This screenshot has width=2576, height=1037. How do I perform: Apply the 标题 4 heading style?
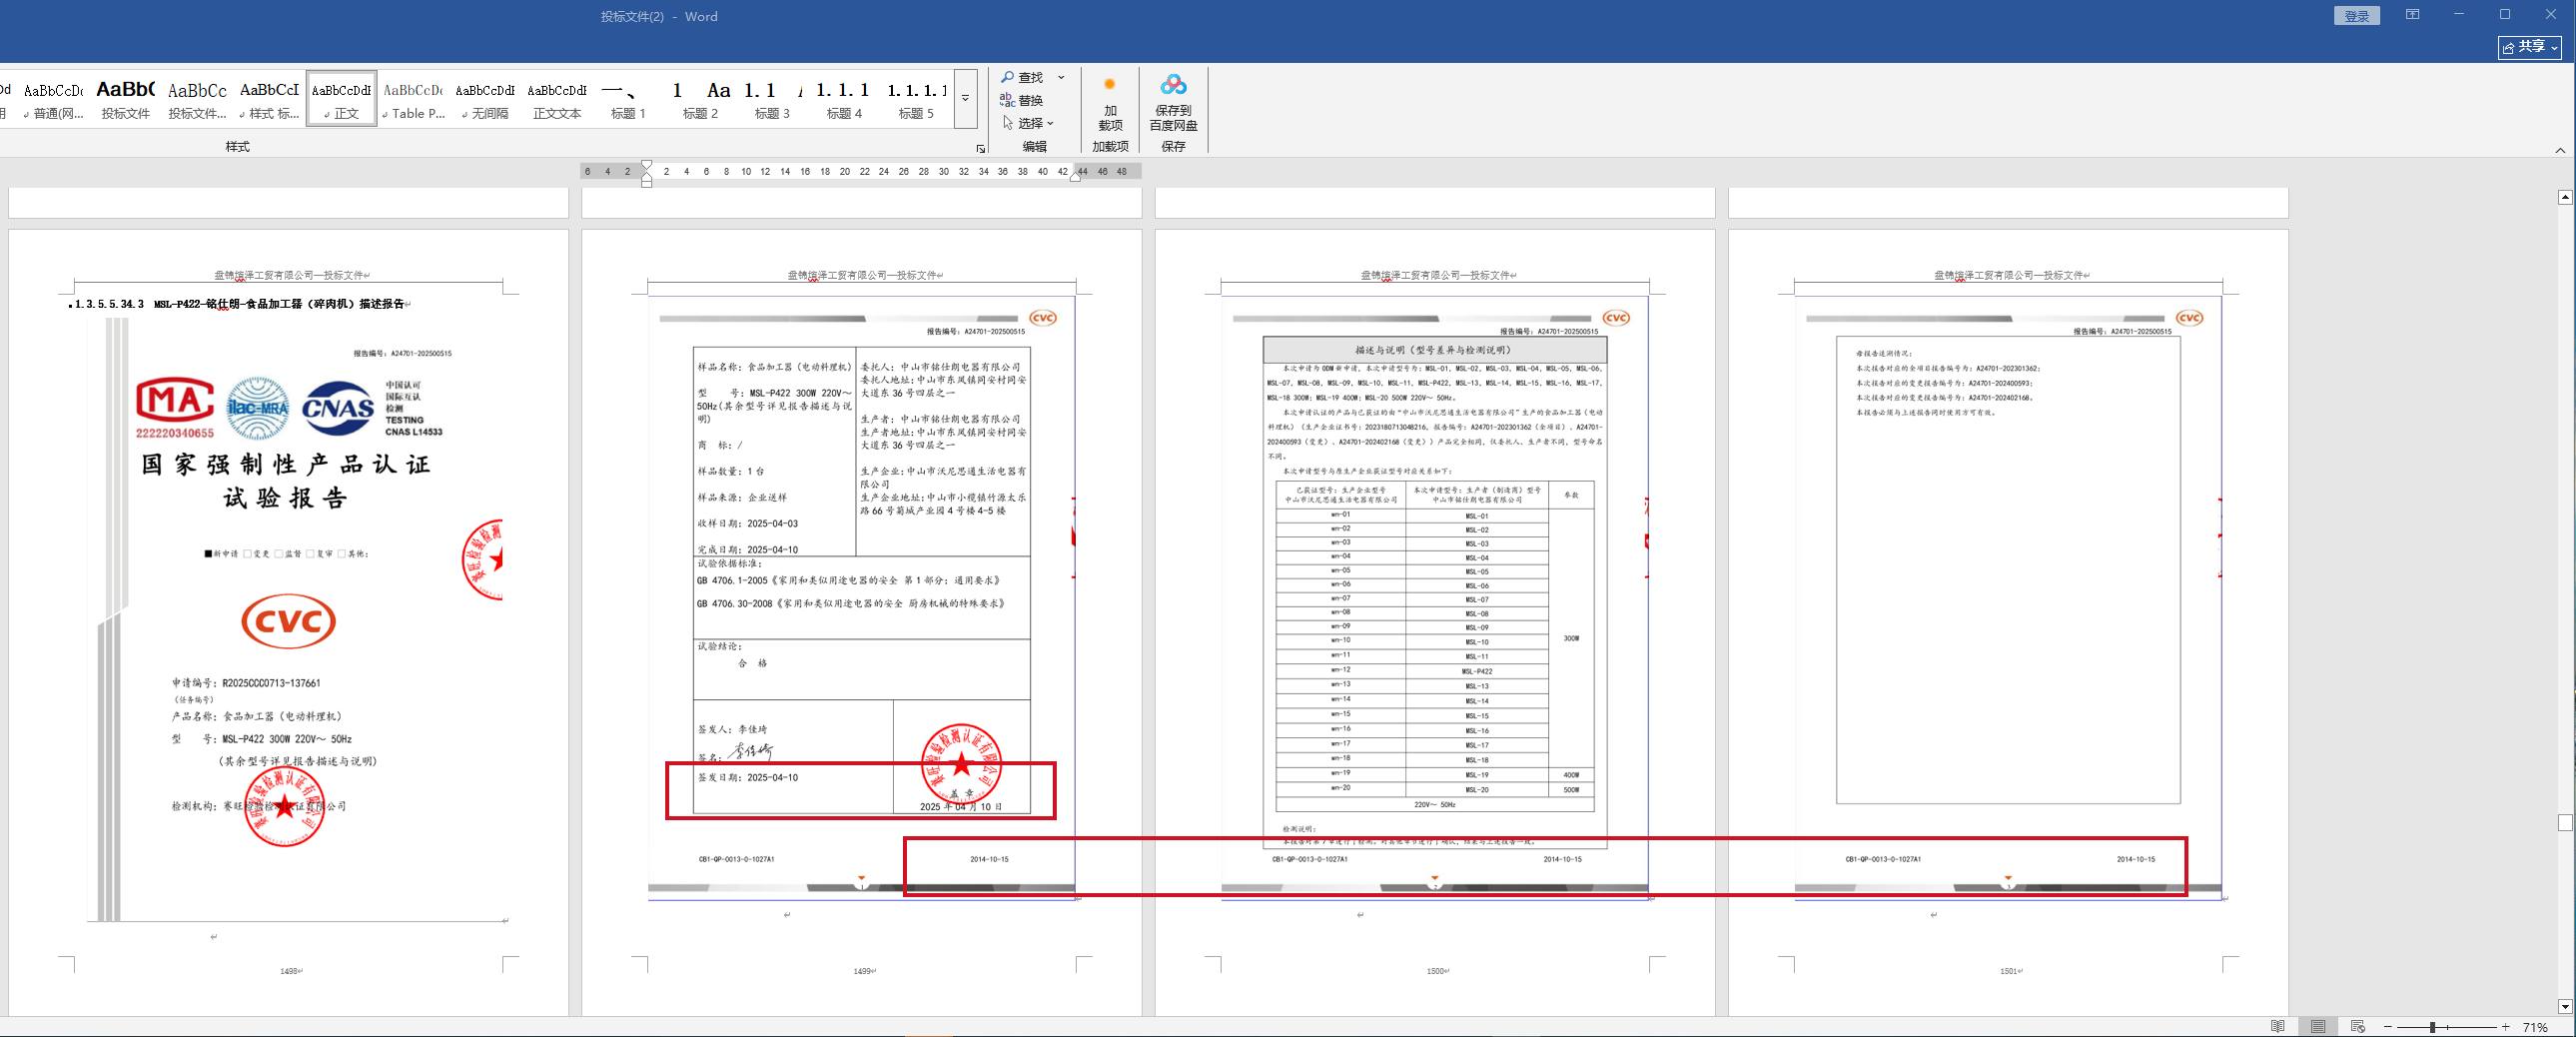845,98
